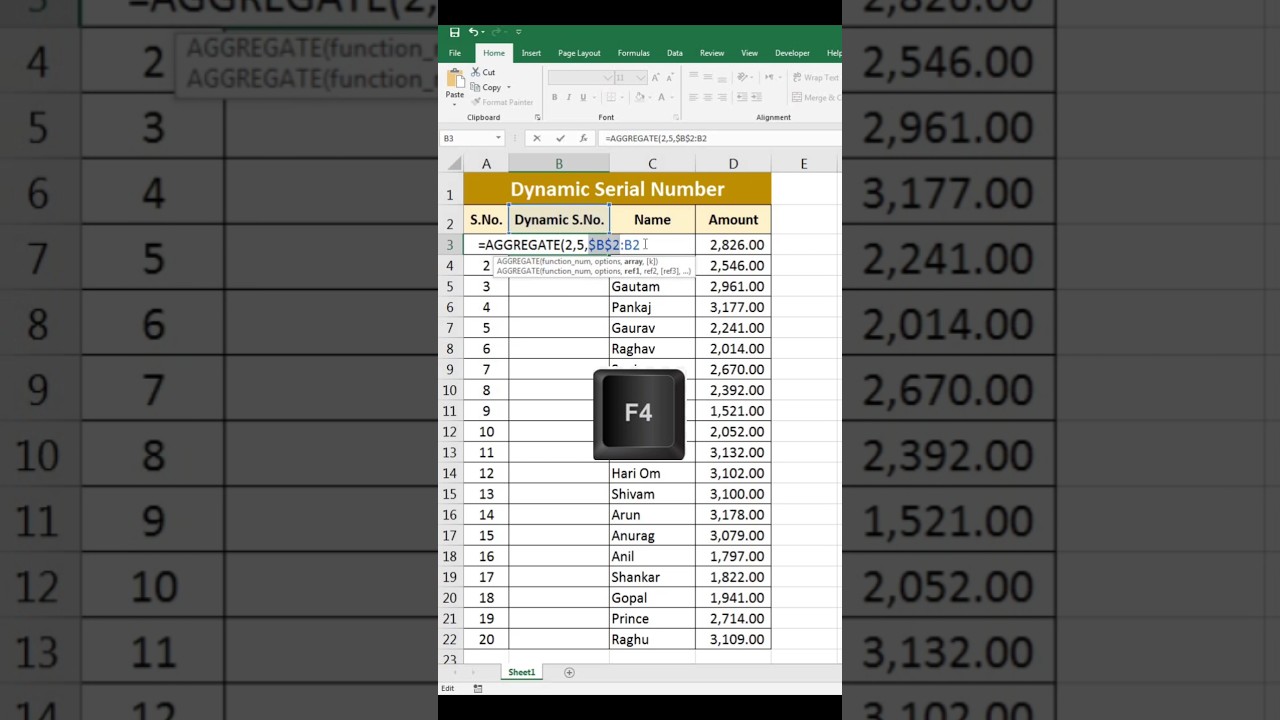Image resolution: width=1280 pixels, height=720 pixels.
Task: Select column D header
Action: pos(733,164)
